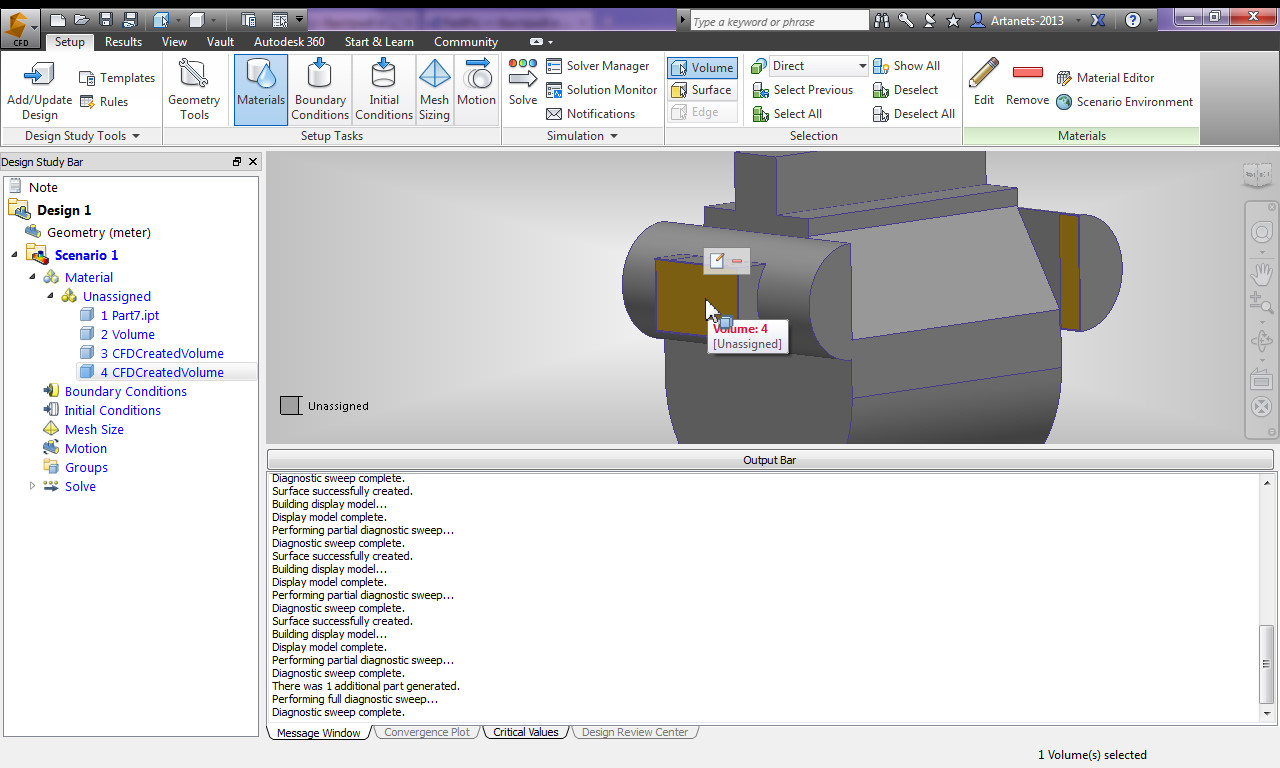
Task: Open the Mesh Sizing task
Action: click(434, 90)
